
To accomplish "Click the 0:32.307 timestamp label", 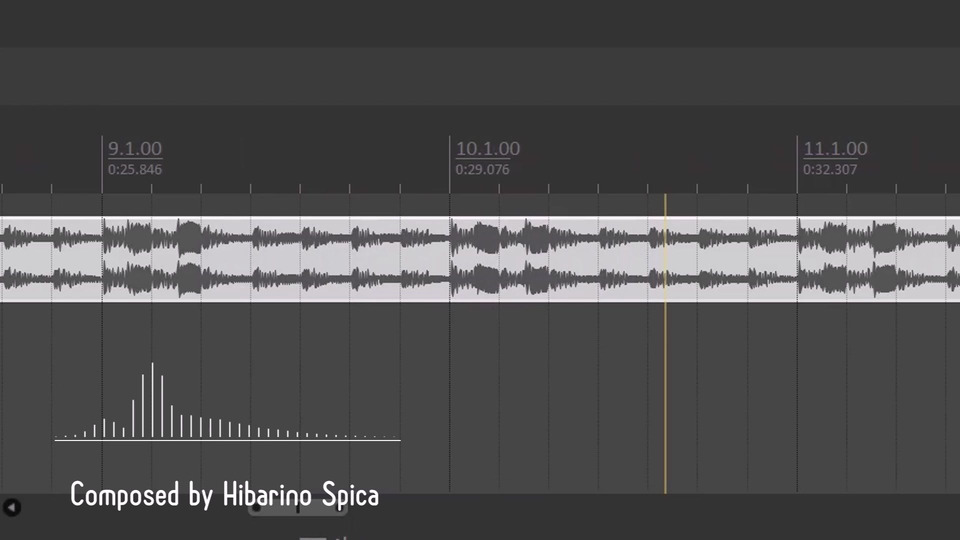I will coord(830,170).
